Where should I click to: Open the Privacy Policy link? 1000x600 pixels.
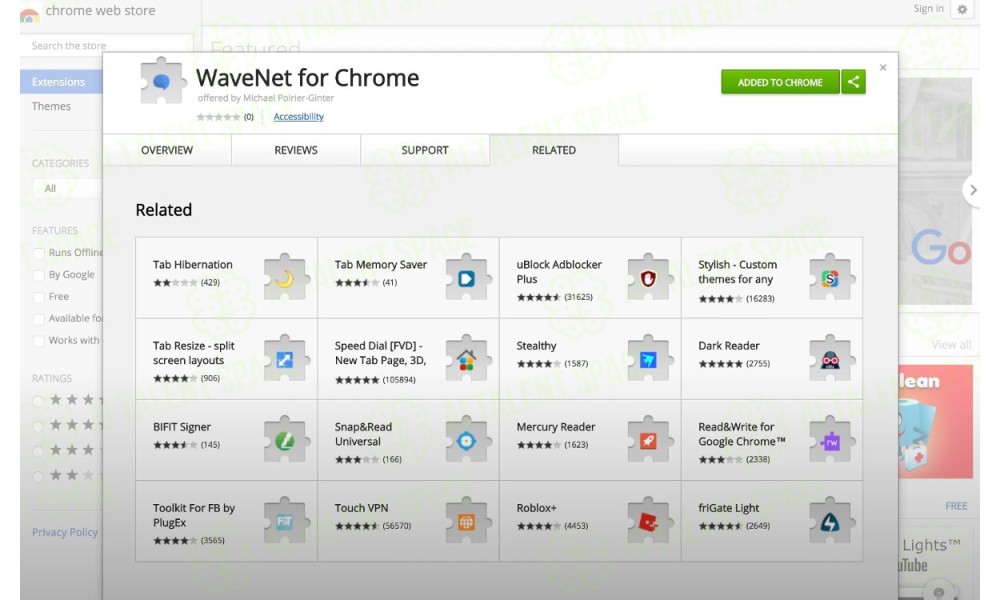[x=65, y=532]
